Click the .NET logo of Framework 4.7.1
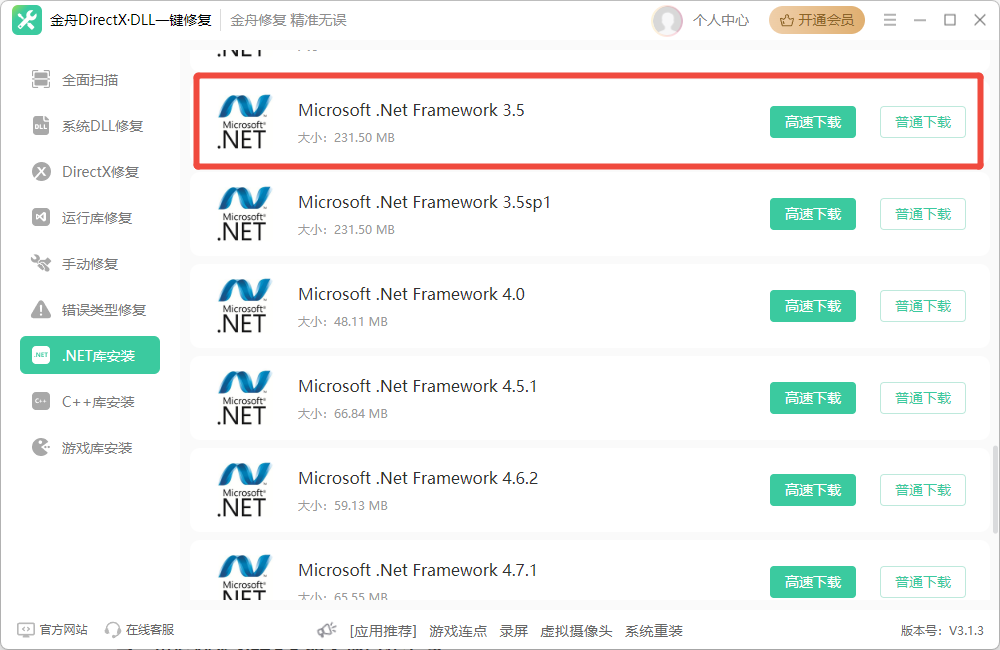 (244, 577)
